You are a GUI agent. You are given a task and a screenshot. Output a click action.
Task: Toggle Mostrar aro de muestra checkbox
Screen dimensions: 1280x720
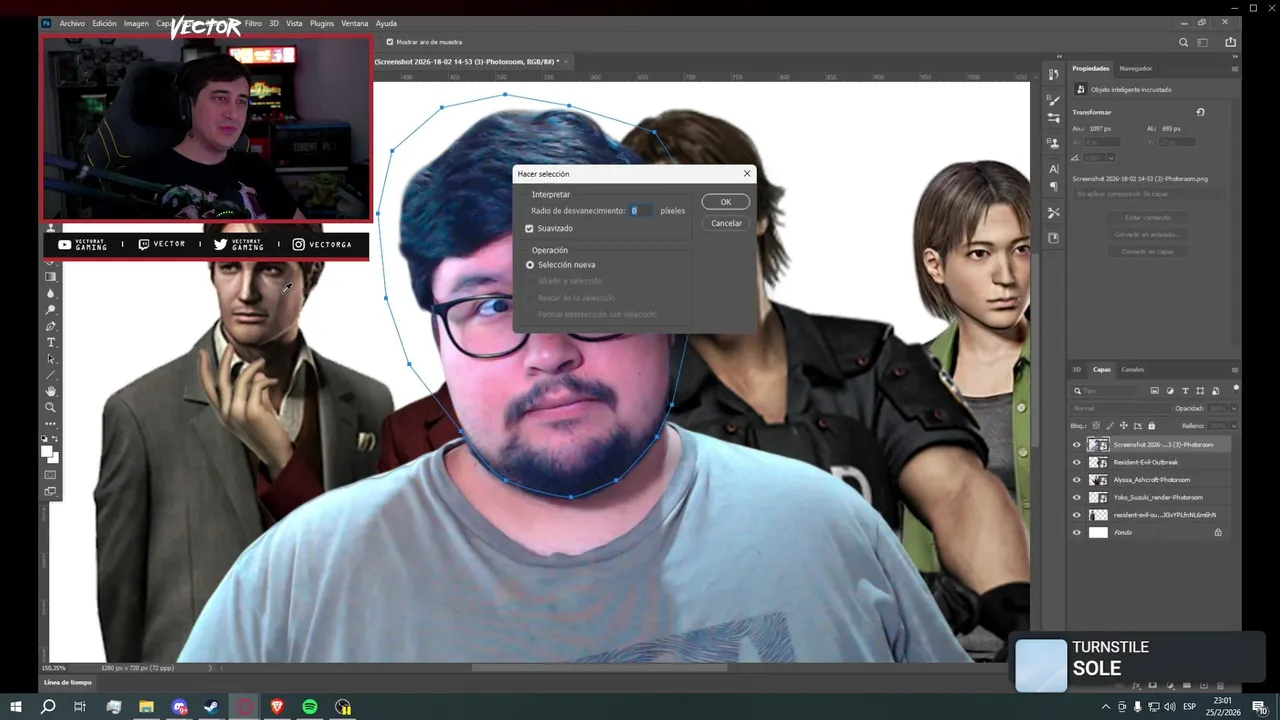[390, 42]
